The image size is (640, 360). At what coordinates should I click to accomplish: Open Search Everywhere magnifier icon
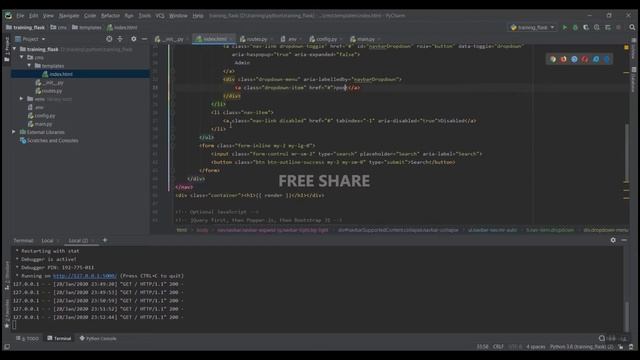pyautogui.click(x=632, y=27)
